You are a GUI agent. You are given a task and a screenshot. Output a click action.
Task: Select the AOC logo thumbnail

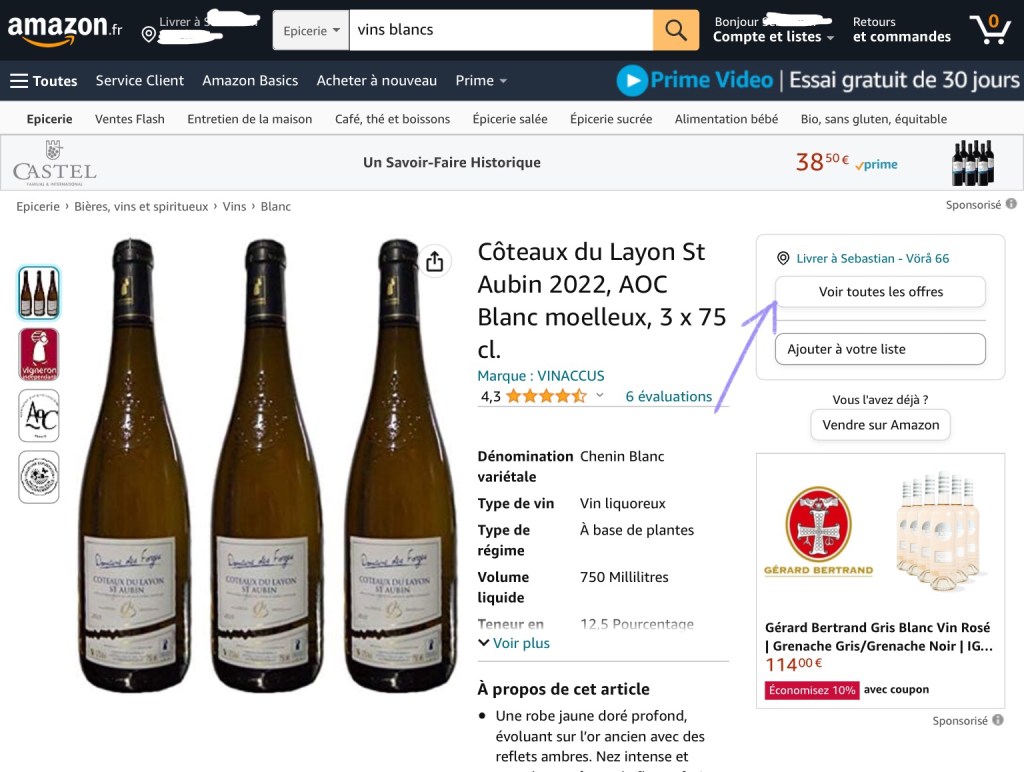point(39,415)
